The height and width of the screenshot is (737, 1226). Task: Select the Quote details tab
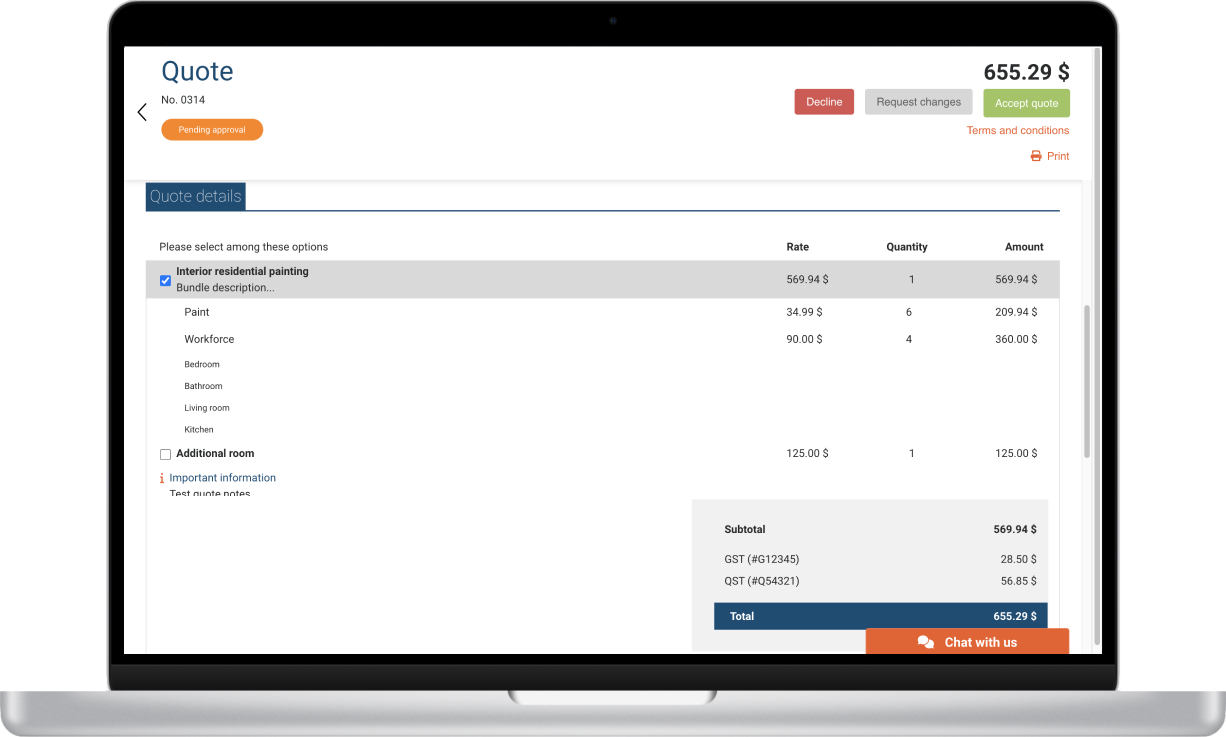[196, 197]
